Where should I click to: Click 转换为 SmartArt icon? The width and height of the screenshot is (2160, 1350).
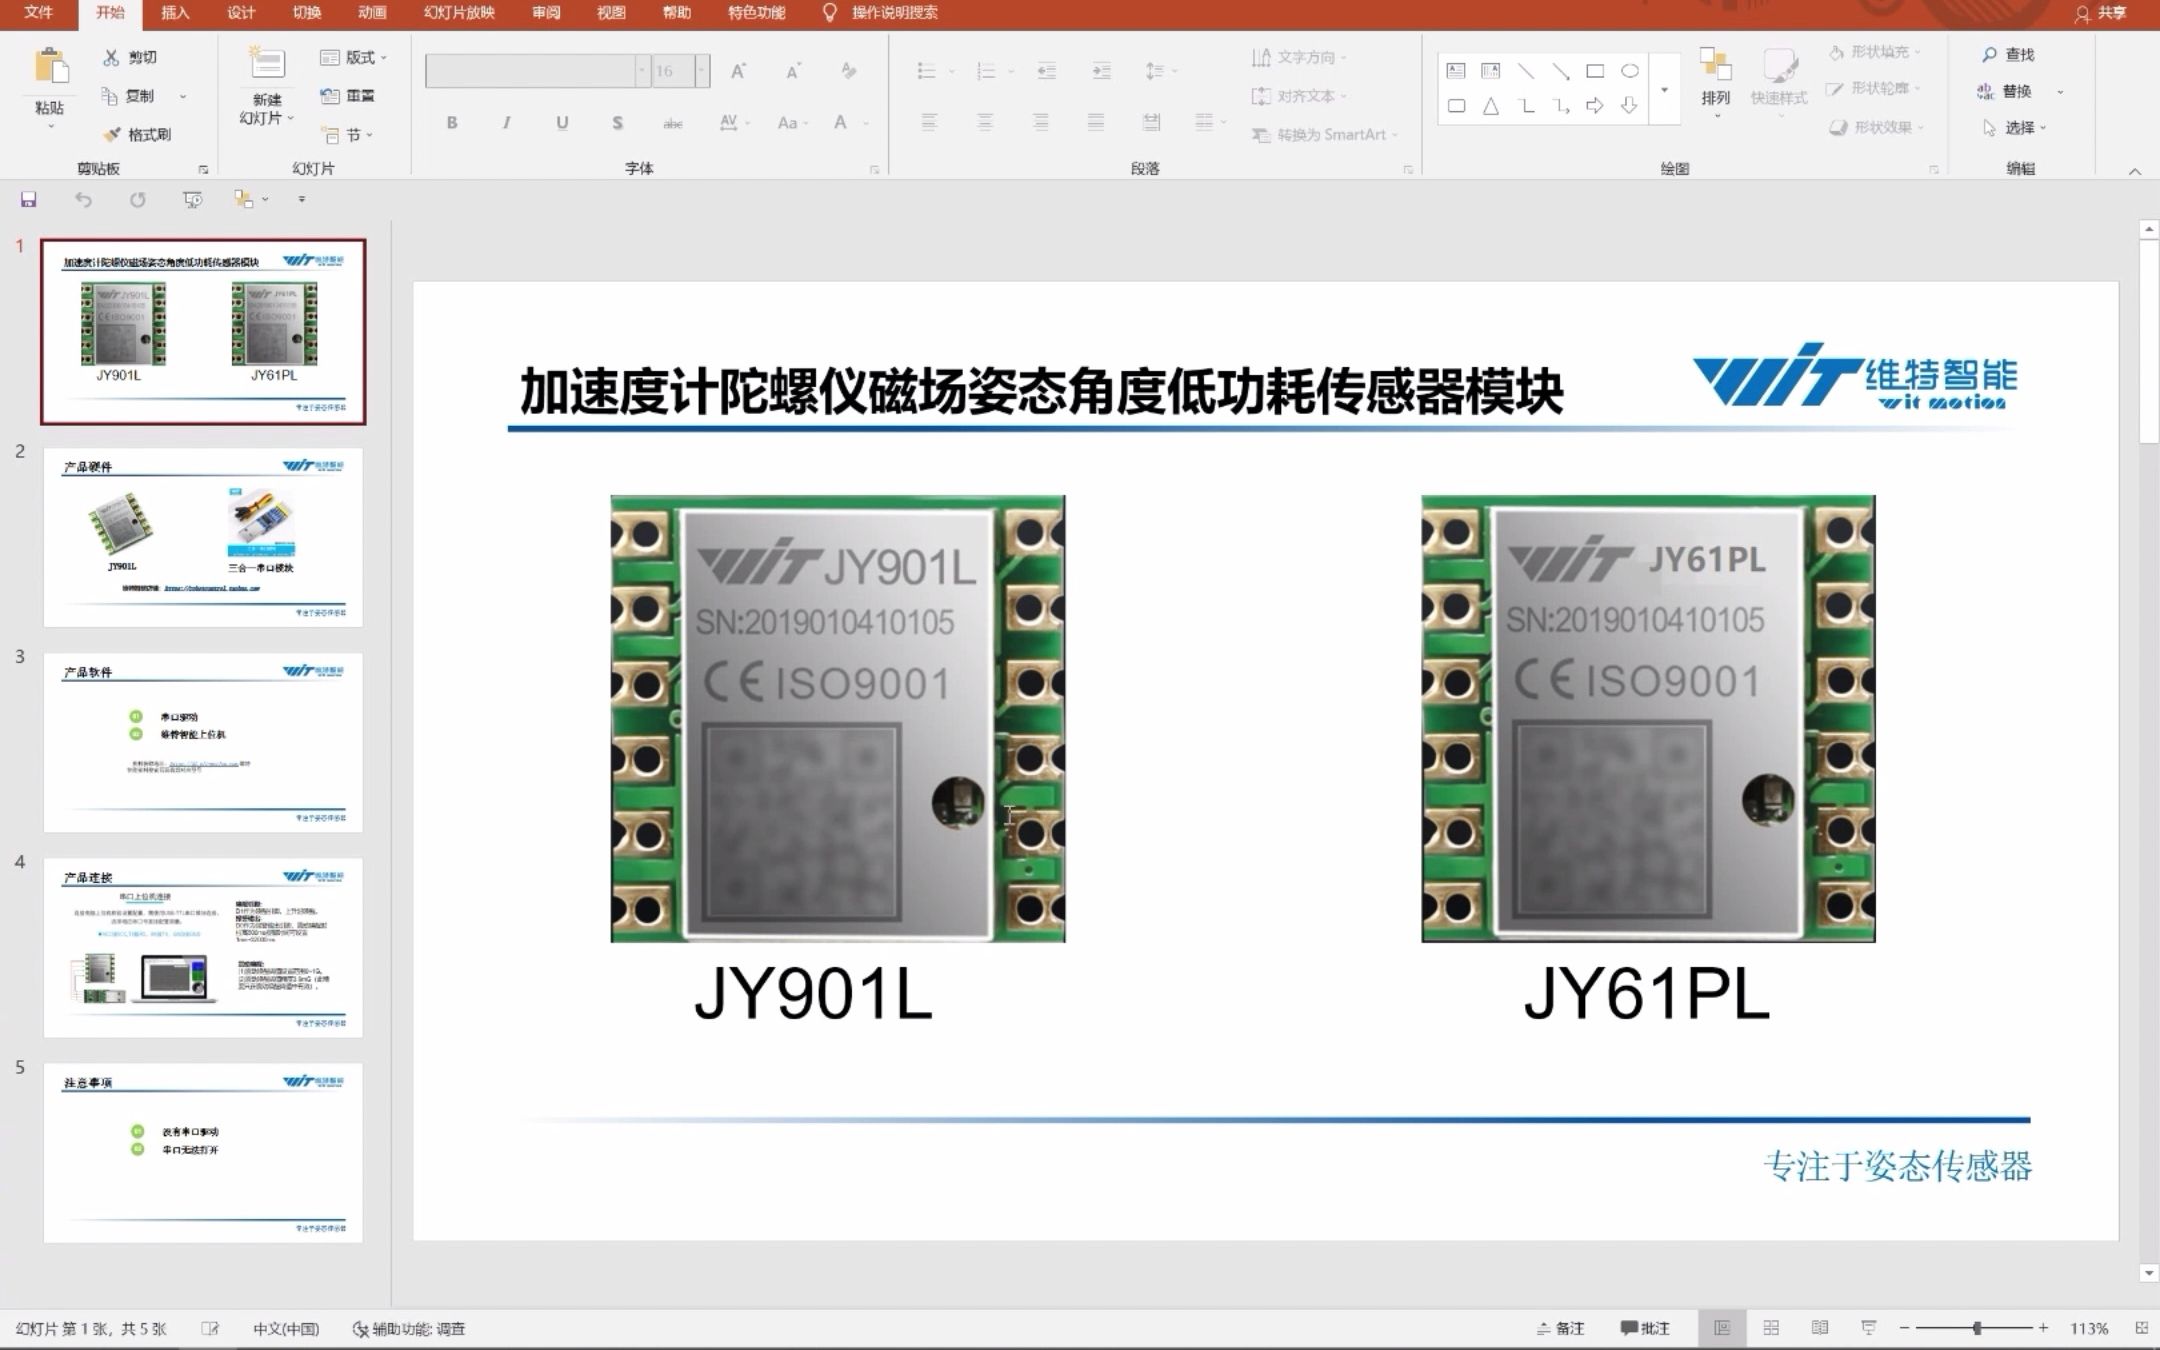coord(1261,135)
